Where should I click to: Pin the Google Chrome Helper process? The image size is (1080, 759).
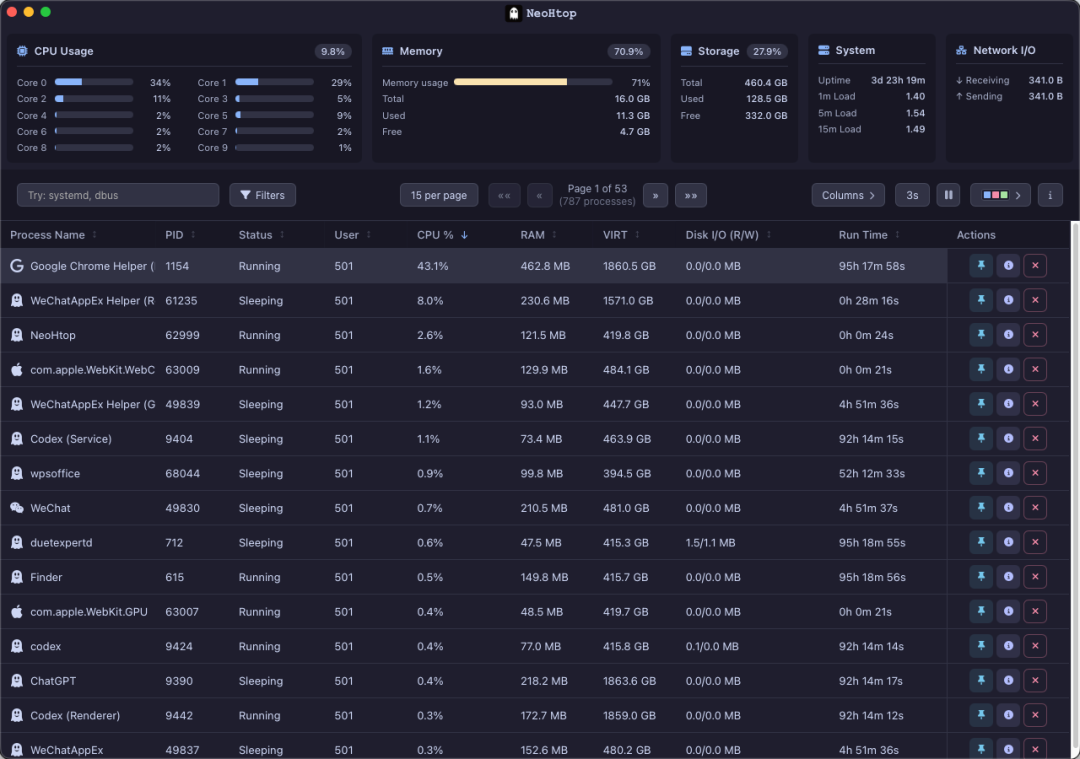981,266
